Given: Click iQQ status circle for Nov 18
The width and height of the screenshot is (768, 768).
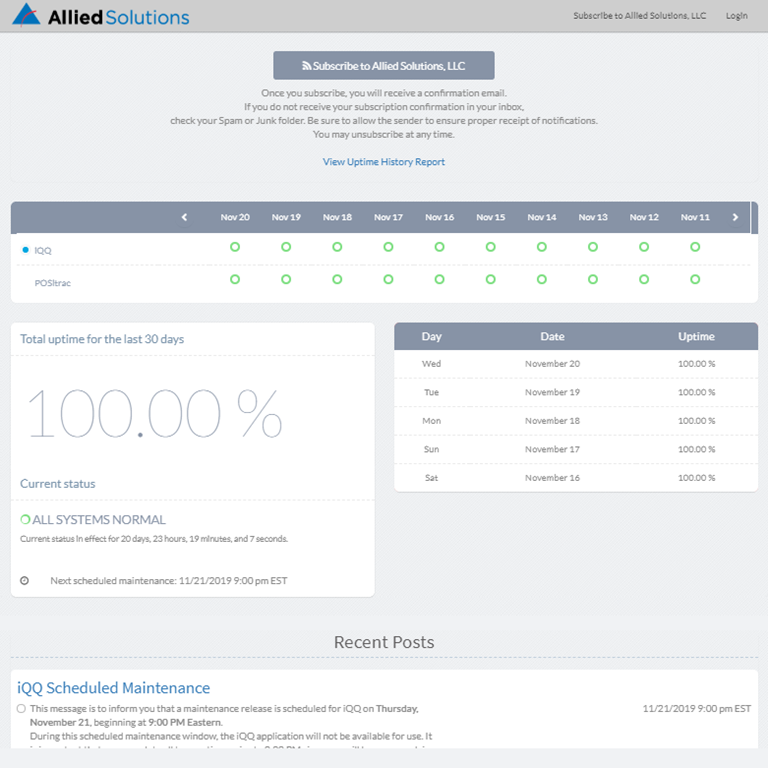Looking at the screenshot, I should [337, 247].
